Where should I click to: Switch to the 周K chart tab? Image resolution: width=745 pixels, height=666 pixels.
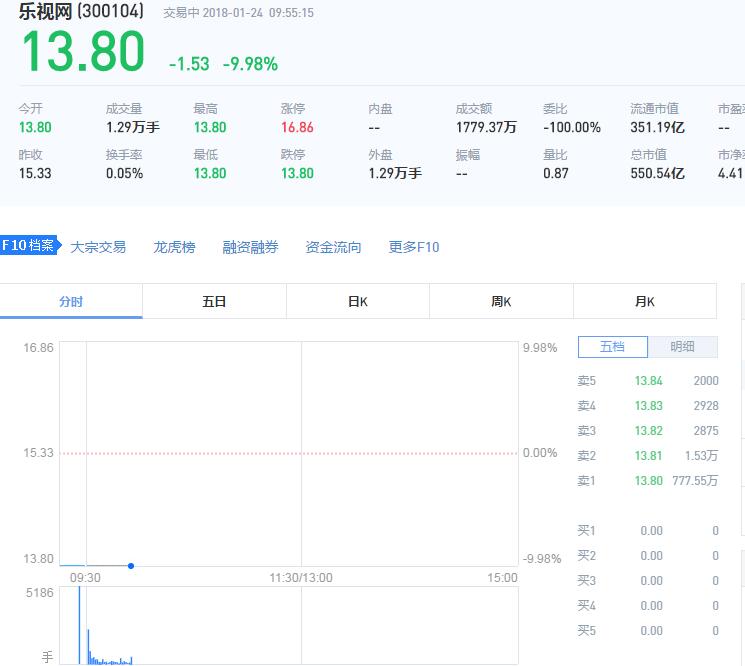[501, 301]
